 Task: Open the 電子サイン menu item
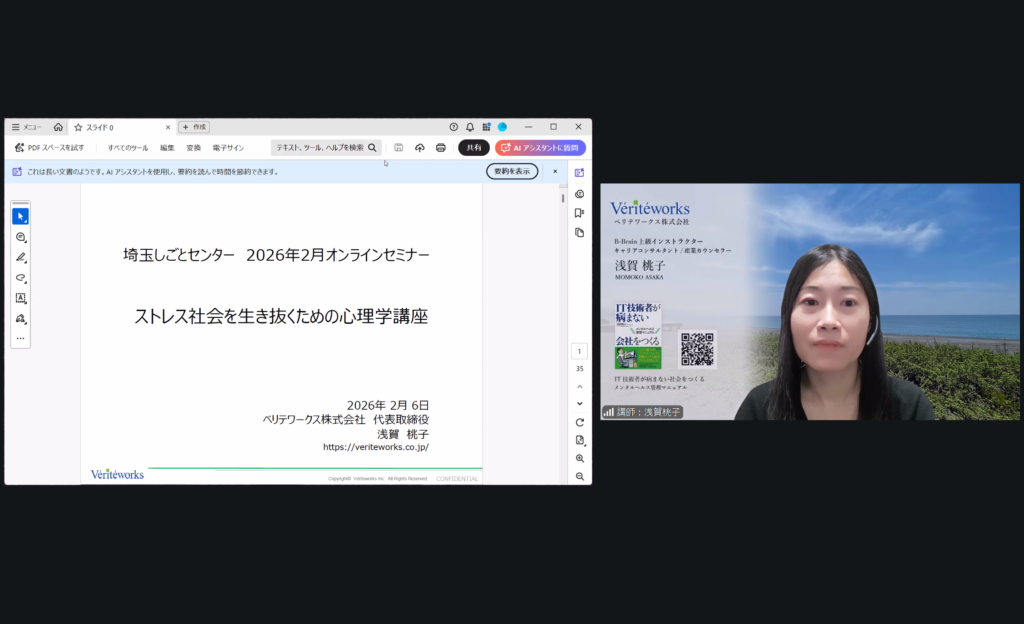[228, 148]
